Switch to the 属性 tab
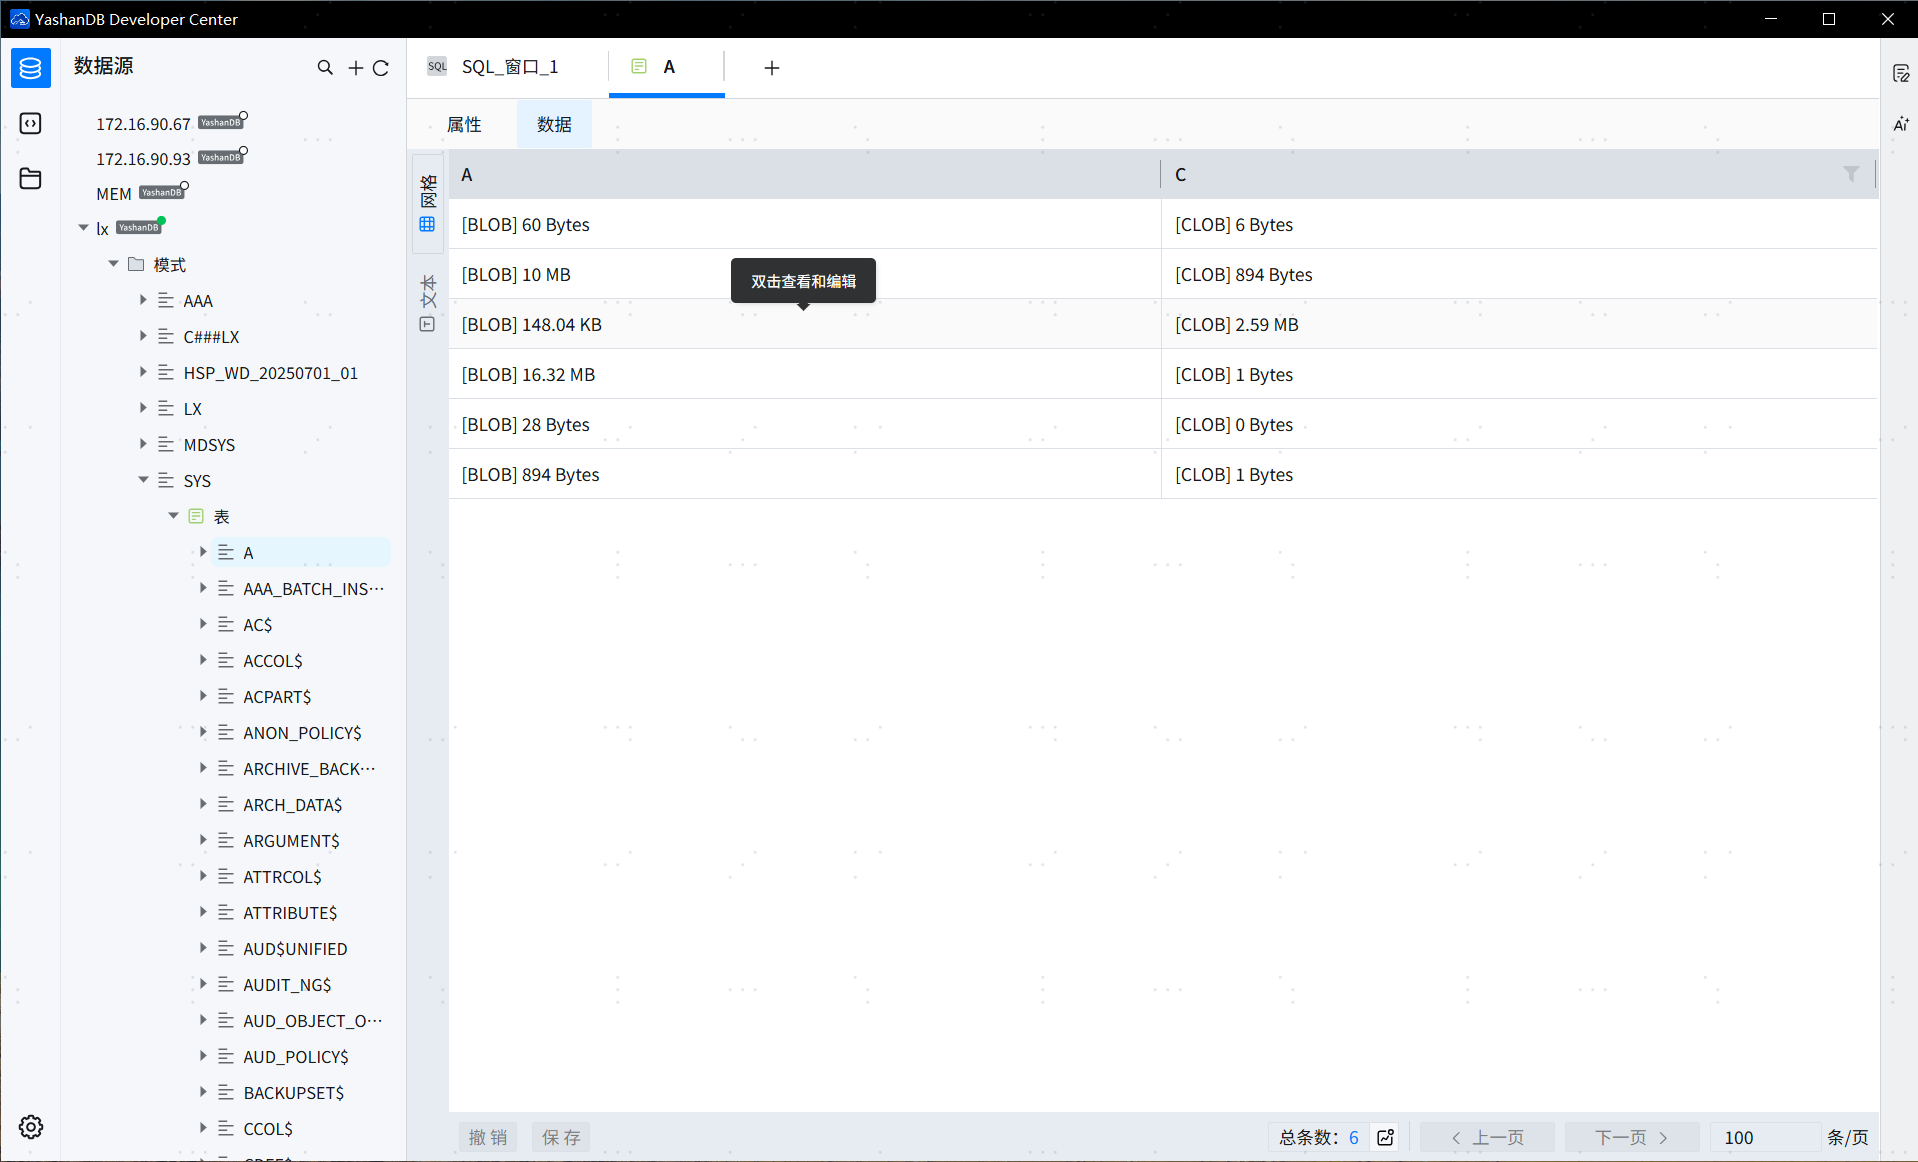This screenshot has width=1918, height=1162. (464, 124)
